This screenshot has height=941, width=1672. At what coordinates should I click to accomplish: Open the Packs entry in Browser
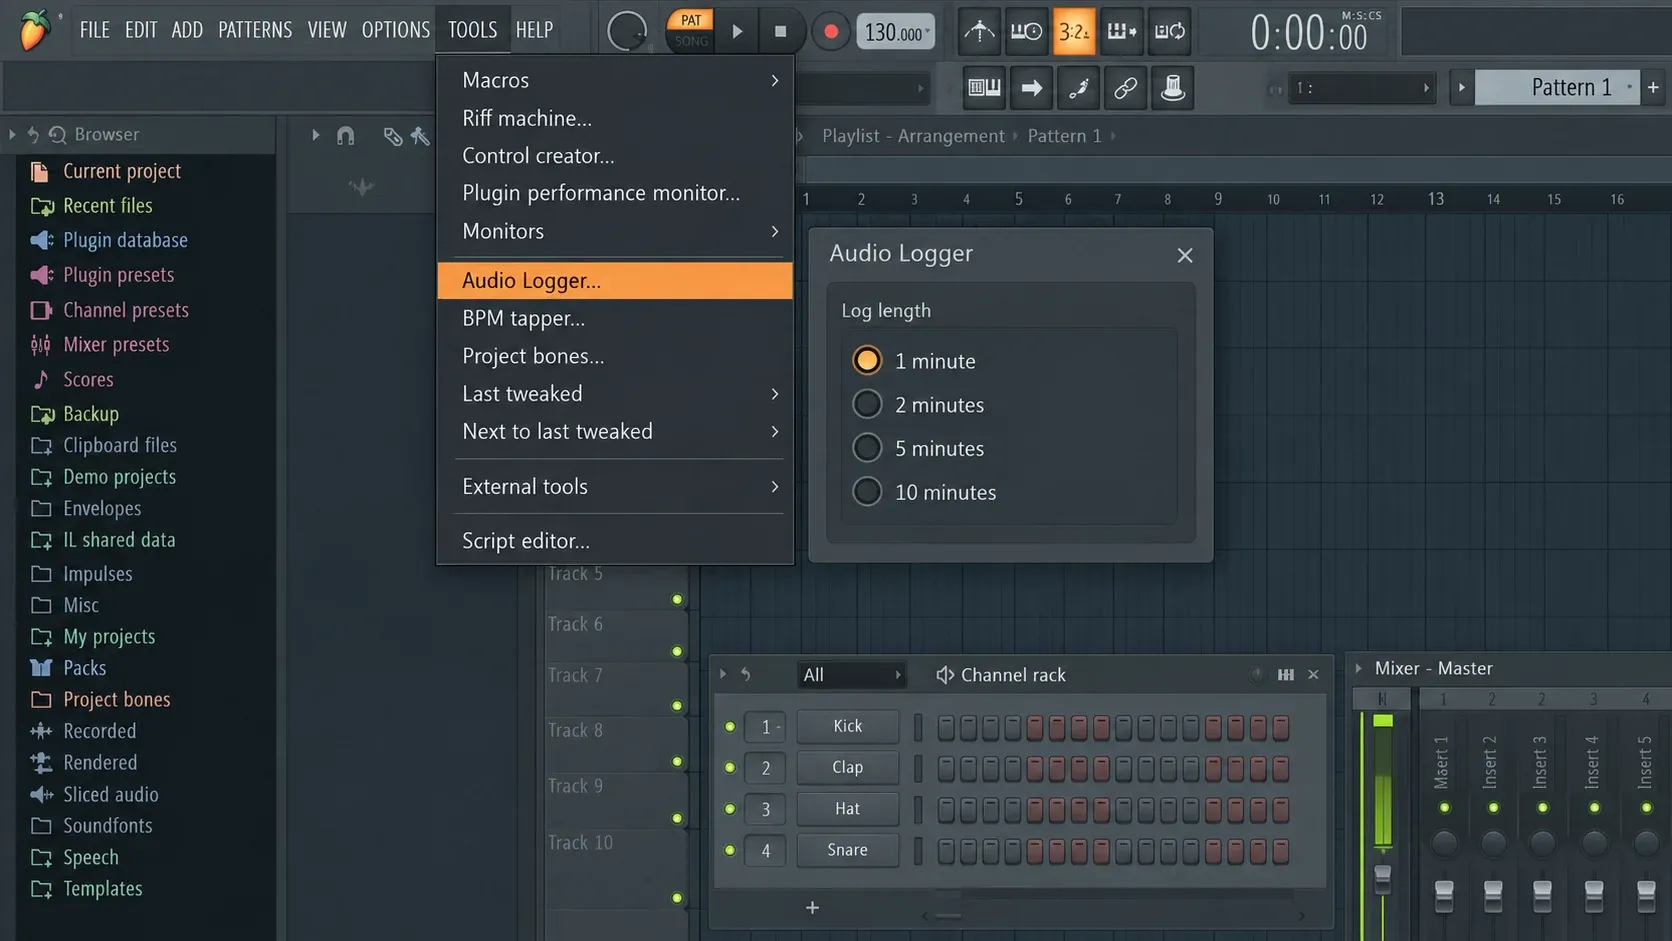pyautogui.click(x=84, y=668)
